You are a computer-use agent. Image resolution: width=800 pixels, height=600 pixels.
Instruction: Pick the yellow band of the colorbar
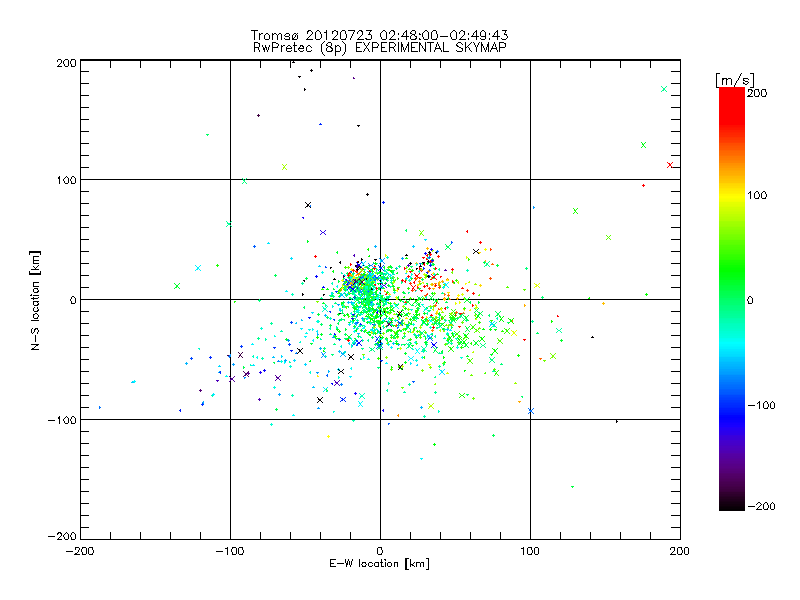point(732,195)
